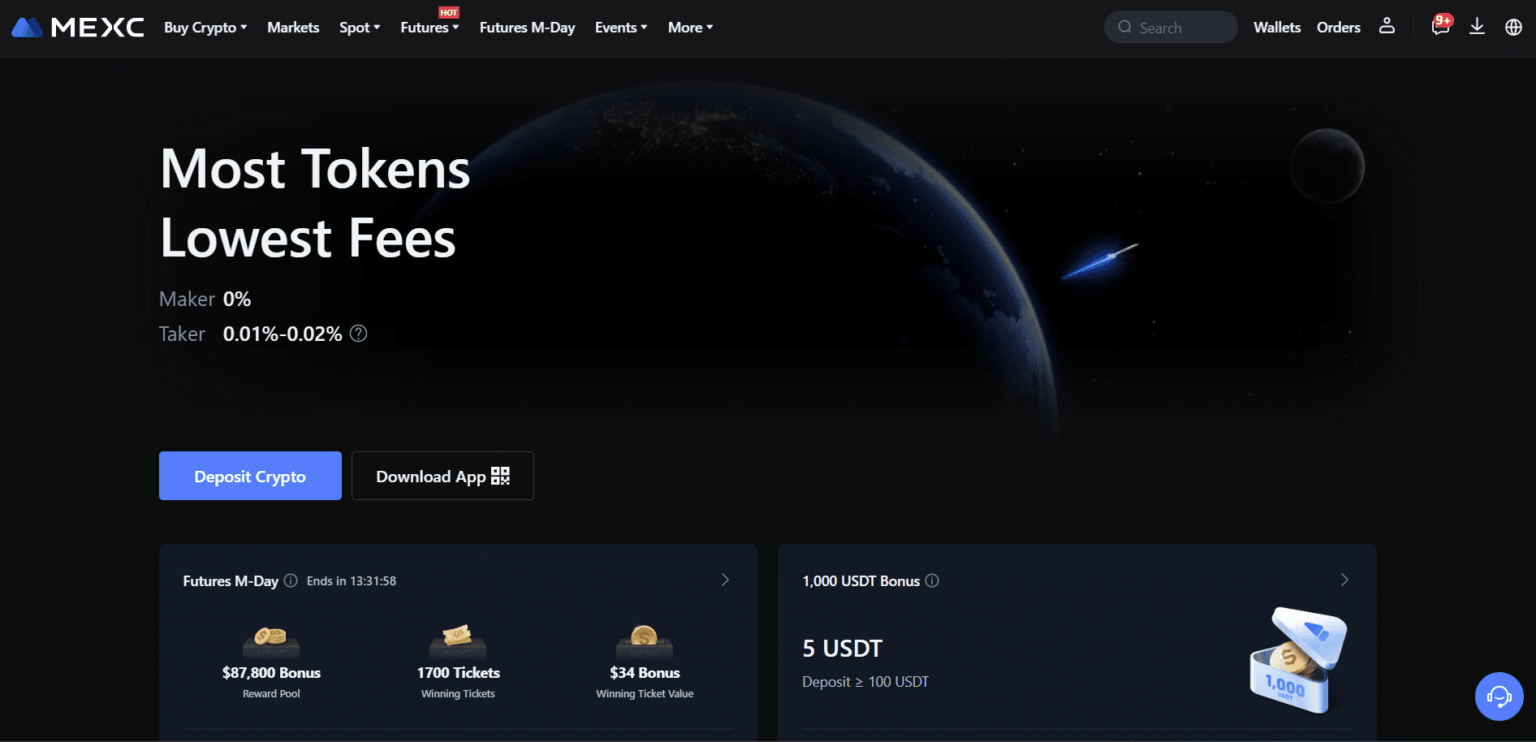This screenshot has width=1536, height=742.
Task: Click the 1,000 USDT Bonus info icon
Action: point(932,580)
